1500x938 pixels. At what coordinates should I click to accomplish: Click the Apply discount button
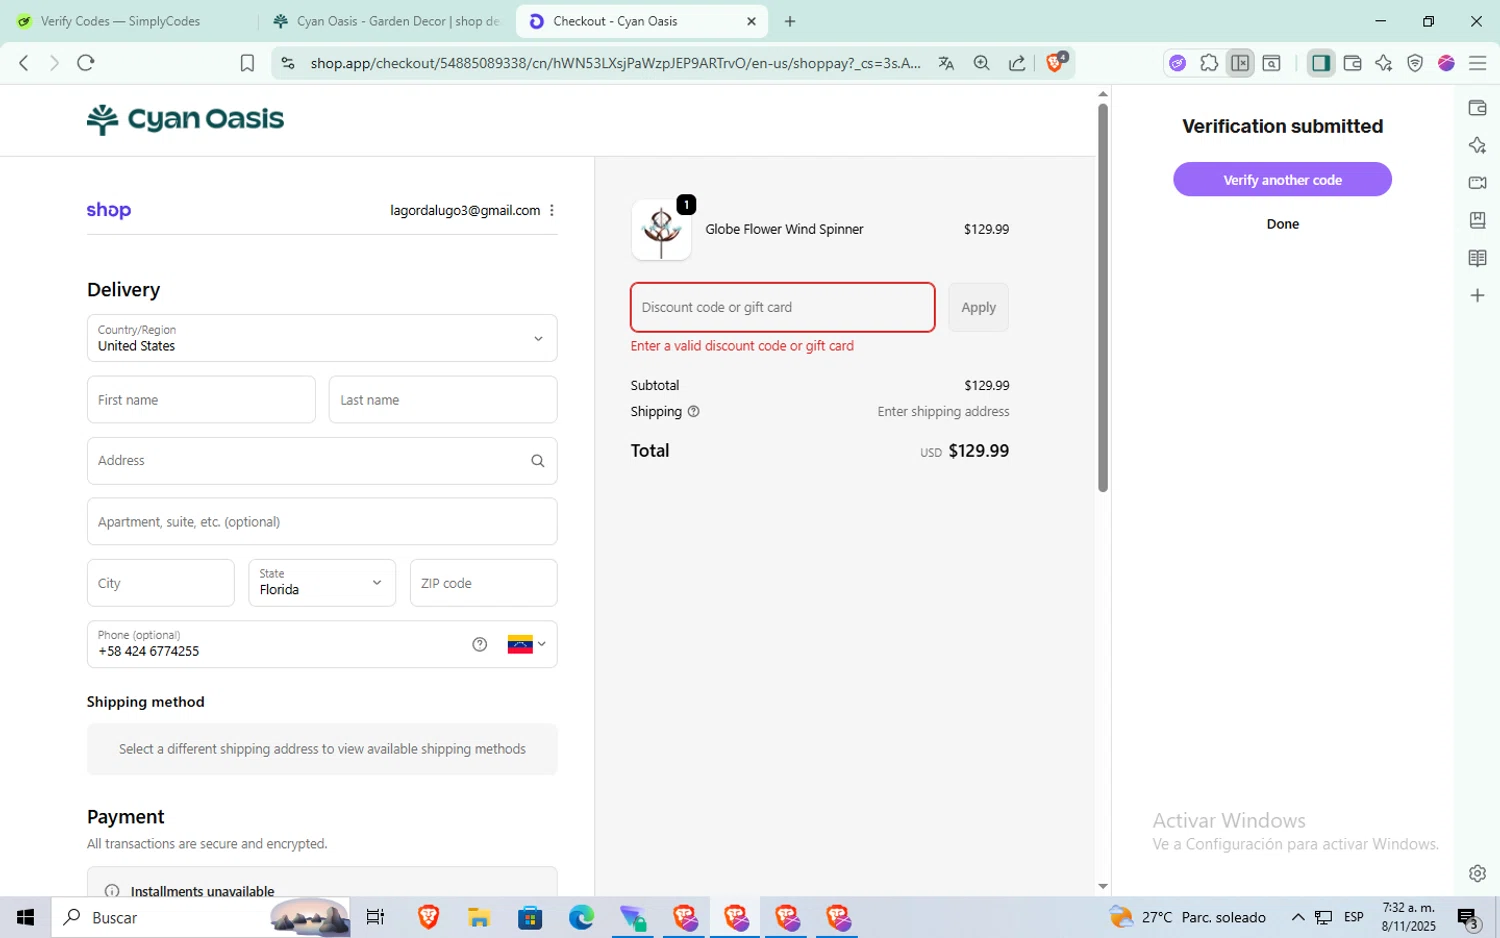tap(978, 307)
